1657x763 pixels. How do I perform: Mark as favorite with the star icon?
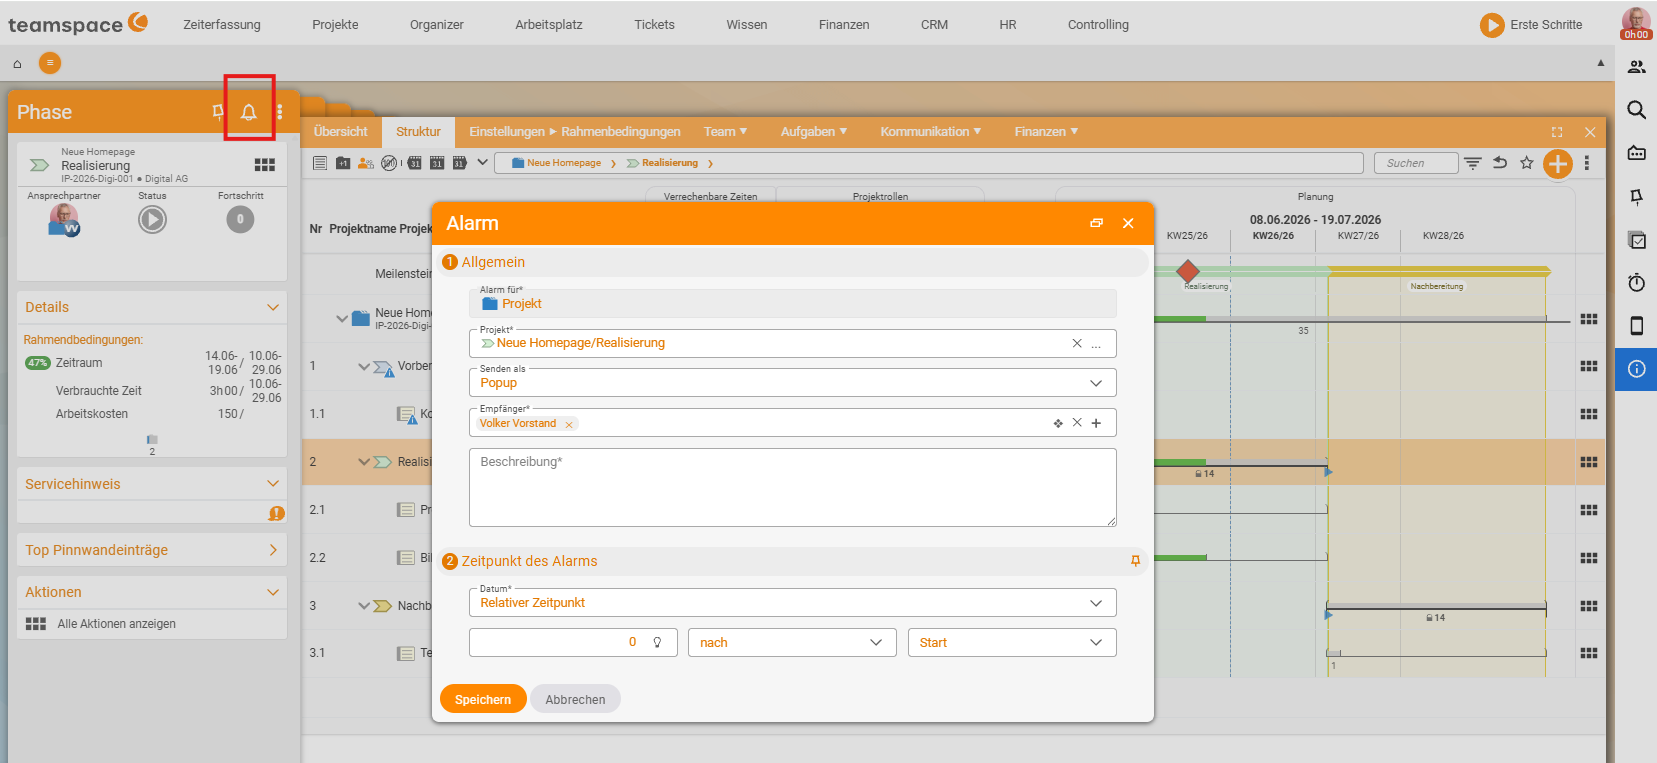pos(1526,163)
